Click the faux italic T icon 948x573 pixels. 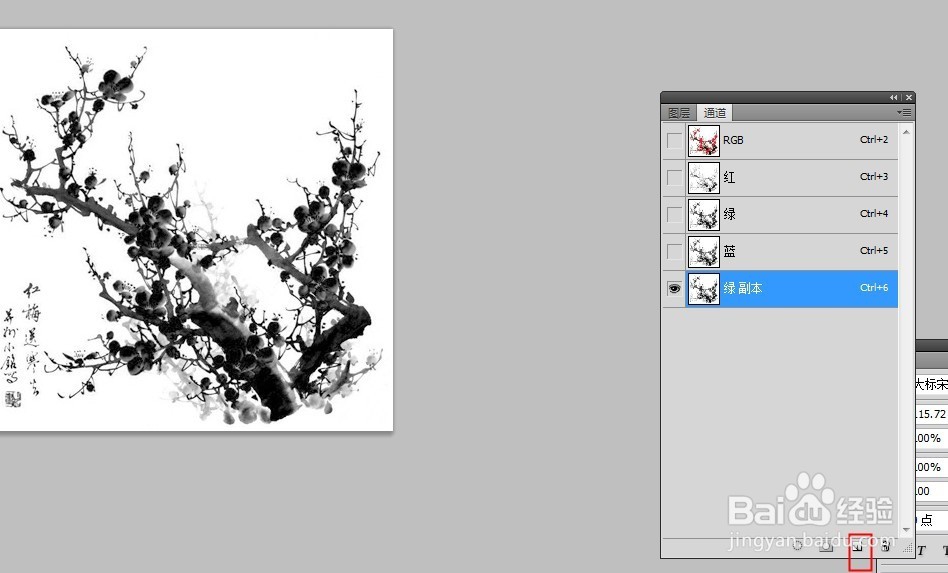point(922,550)
